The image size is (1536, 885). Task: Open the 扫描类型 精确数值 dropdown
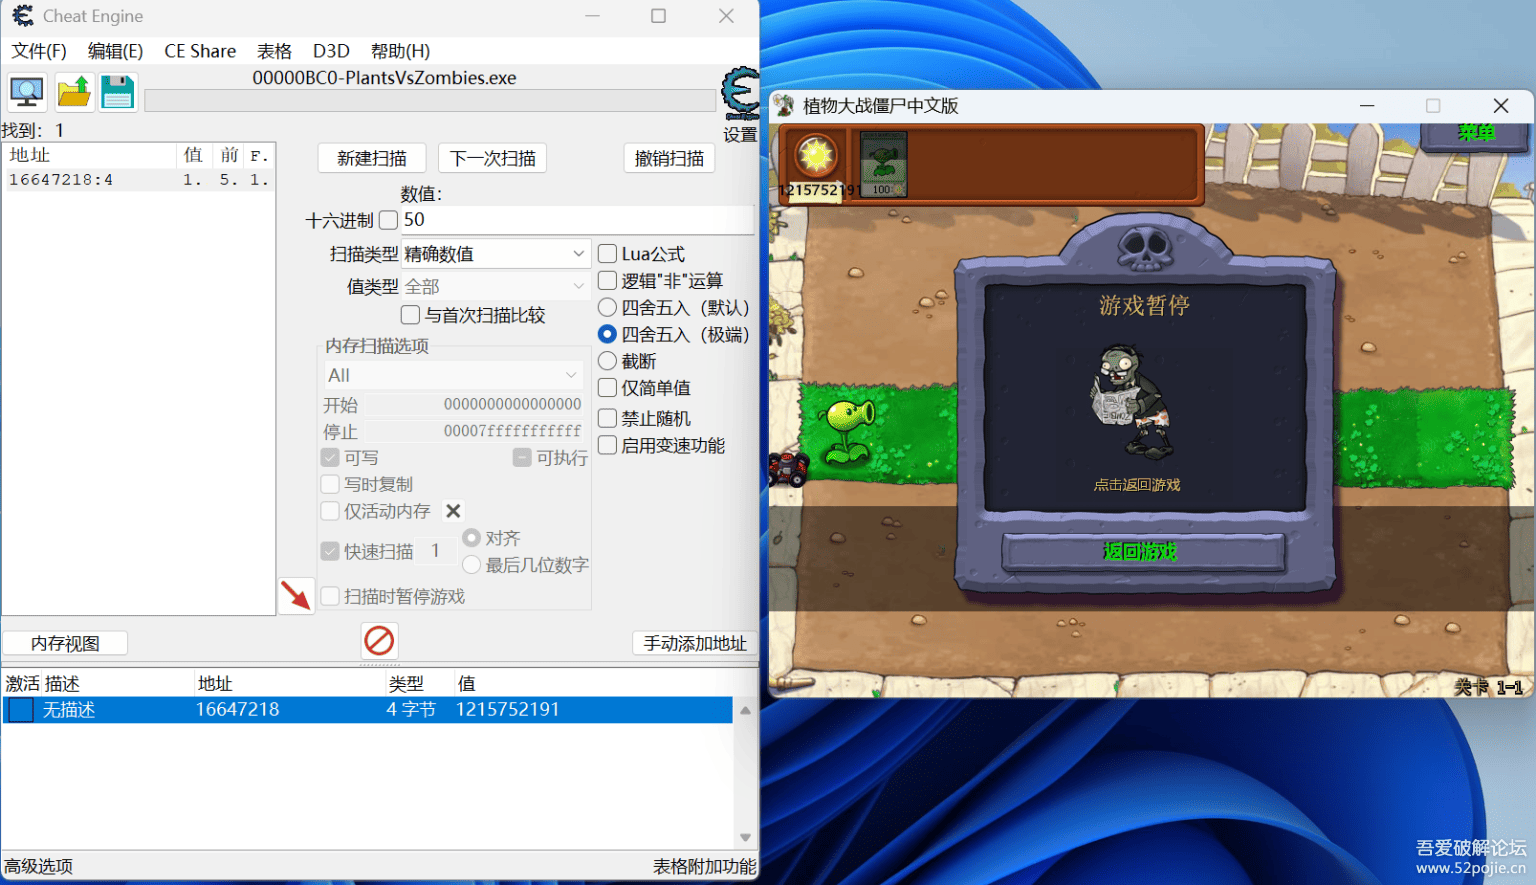tap(495, 254)
